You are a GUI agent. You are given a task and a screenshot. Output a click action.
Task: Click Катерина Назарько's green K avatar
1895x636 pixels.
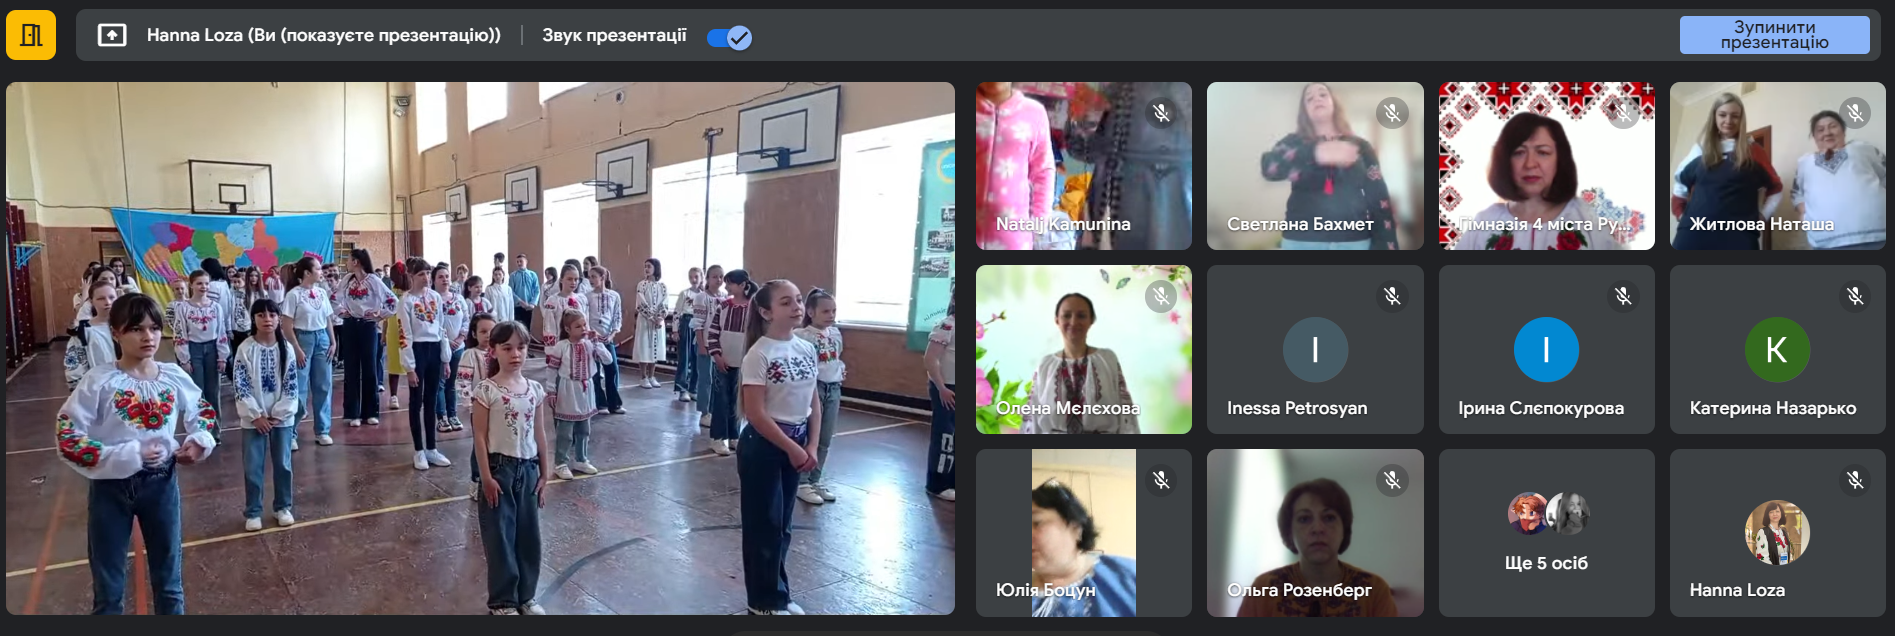point(1777,350)
